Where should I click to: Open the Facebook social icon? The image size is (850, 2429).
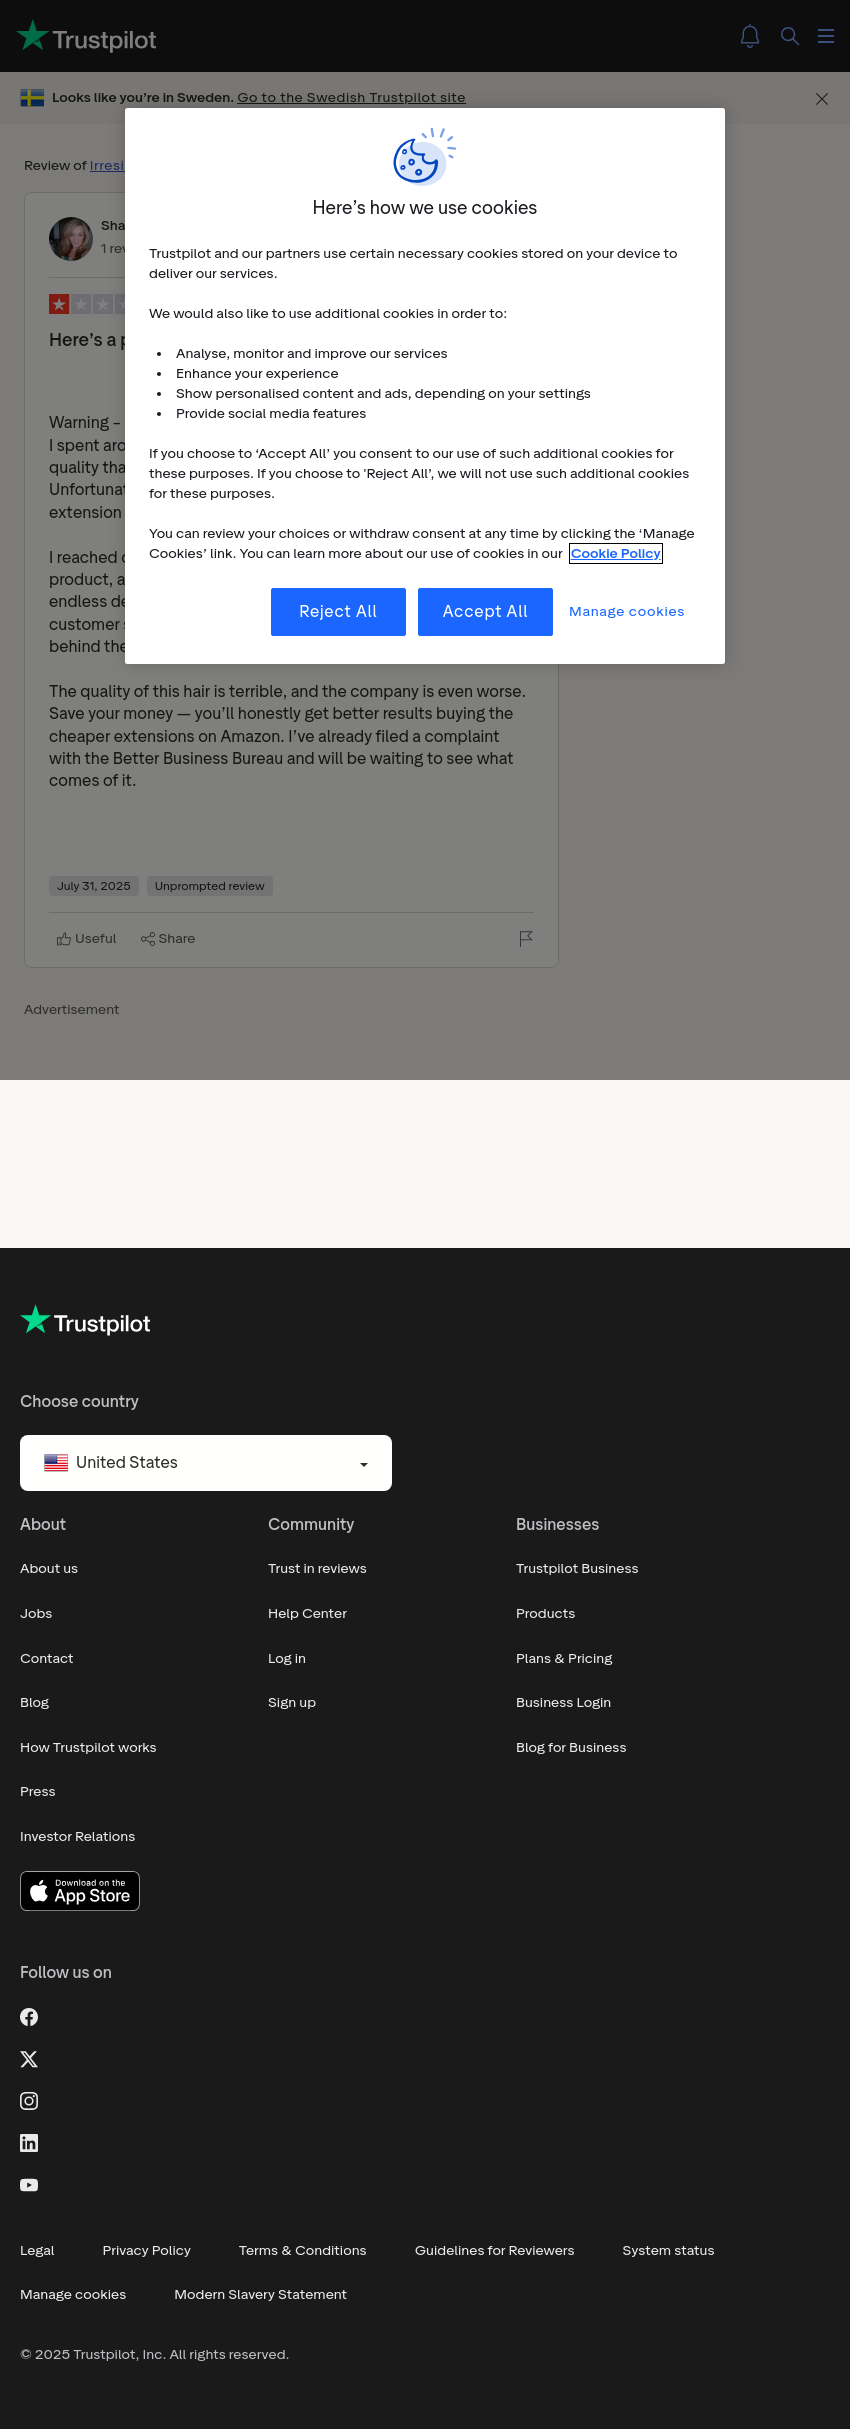pos(29,2017)
